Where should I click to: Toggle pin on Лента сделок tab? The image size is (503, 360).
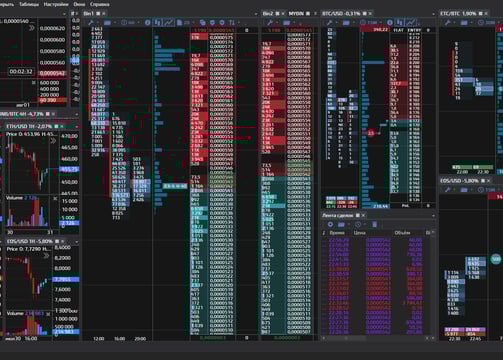coord(358,215)
